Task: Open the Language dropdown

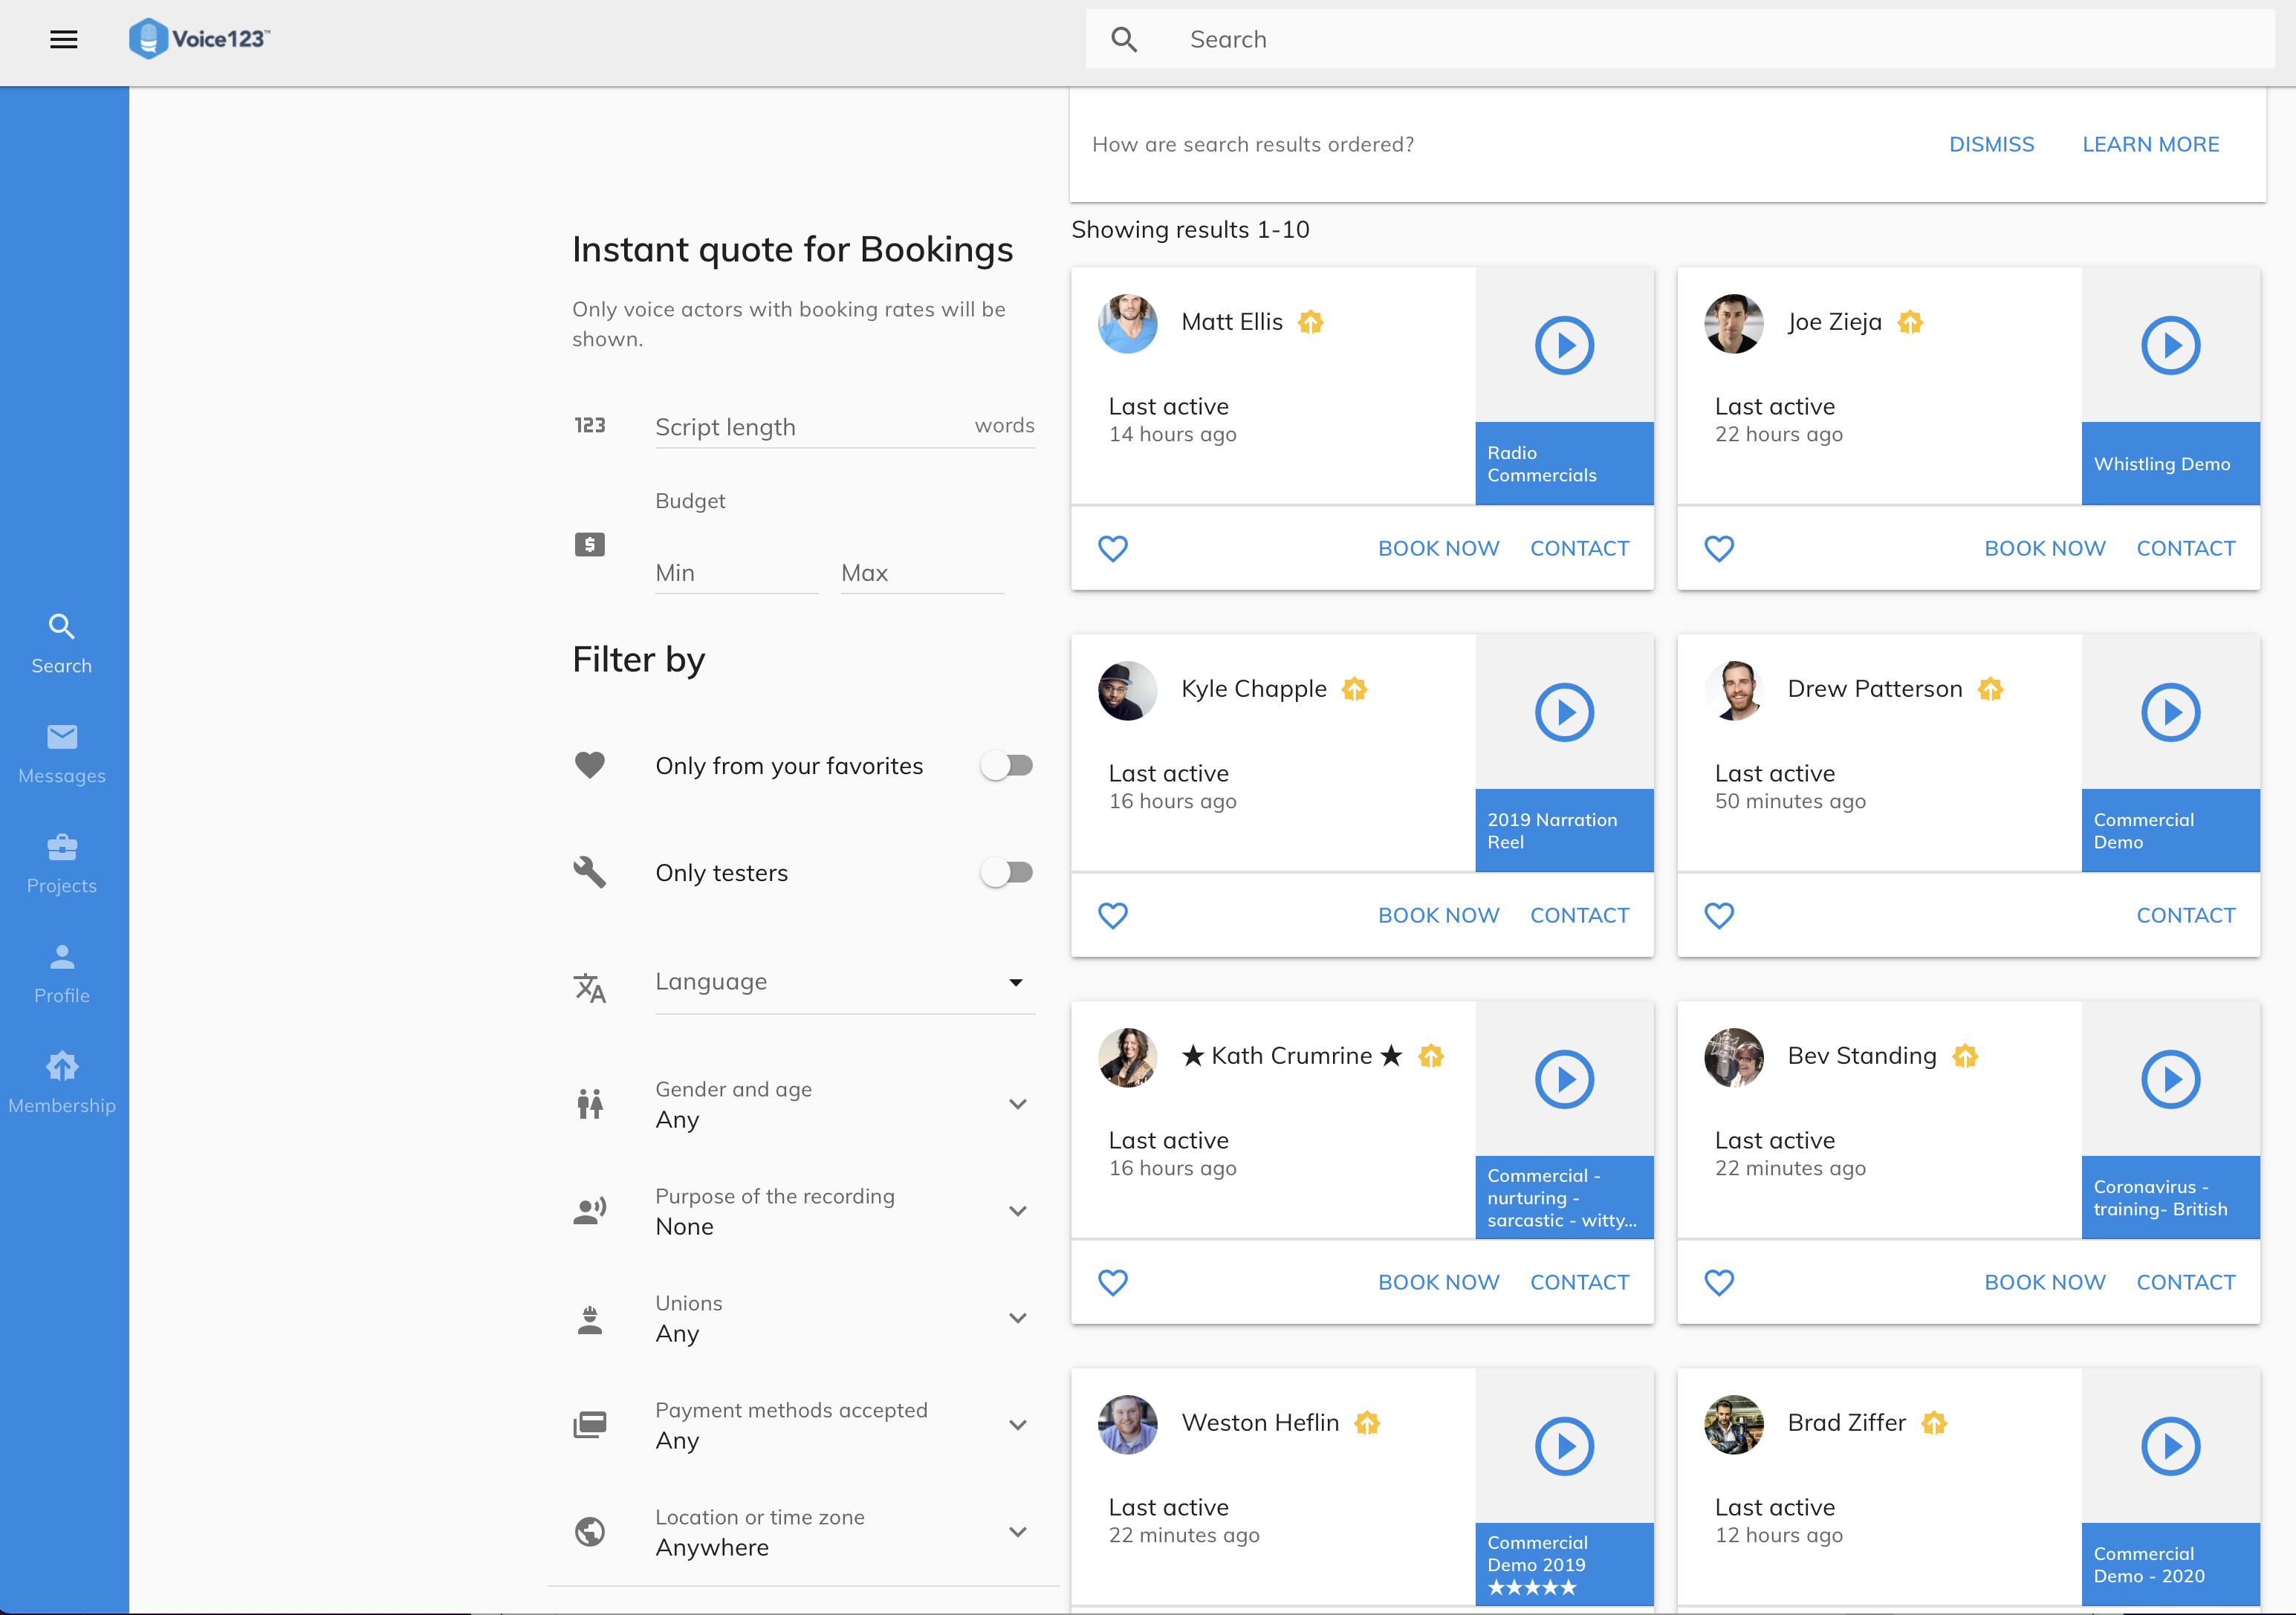Action: pyautogui.click(x=844, y=983)
